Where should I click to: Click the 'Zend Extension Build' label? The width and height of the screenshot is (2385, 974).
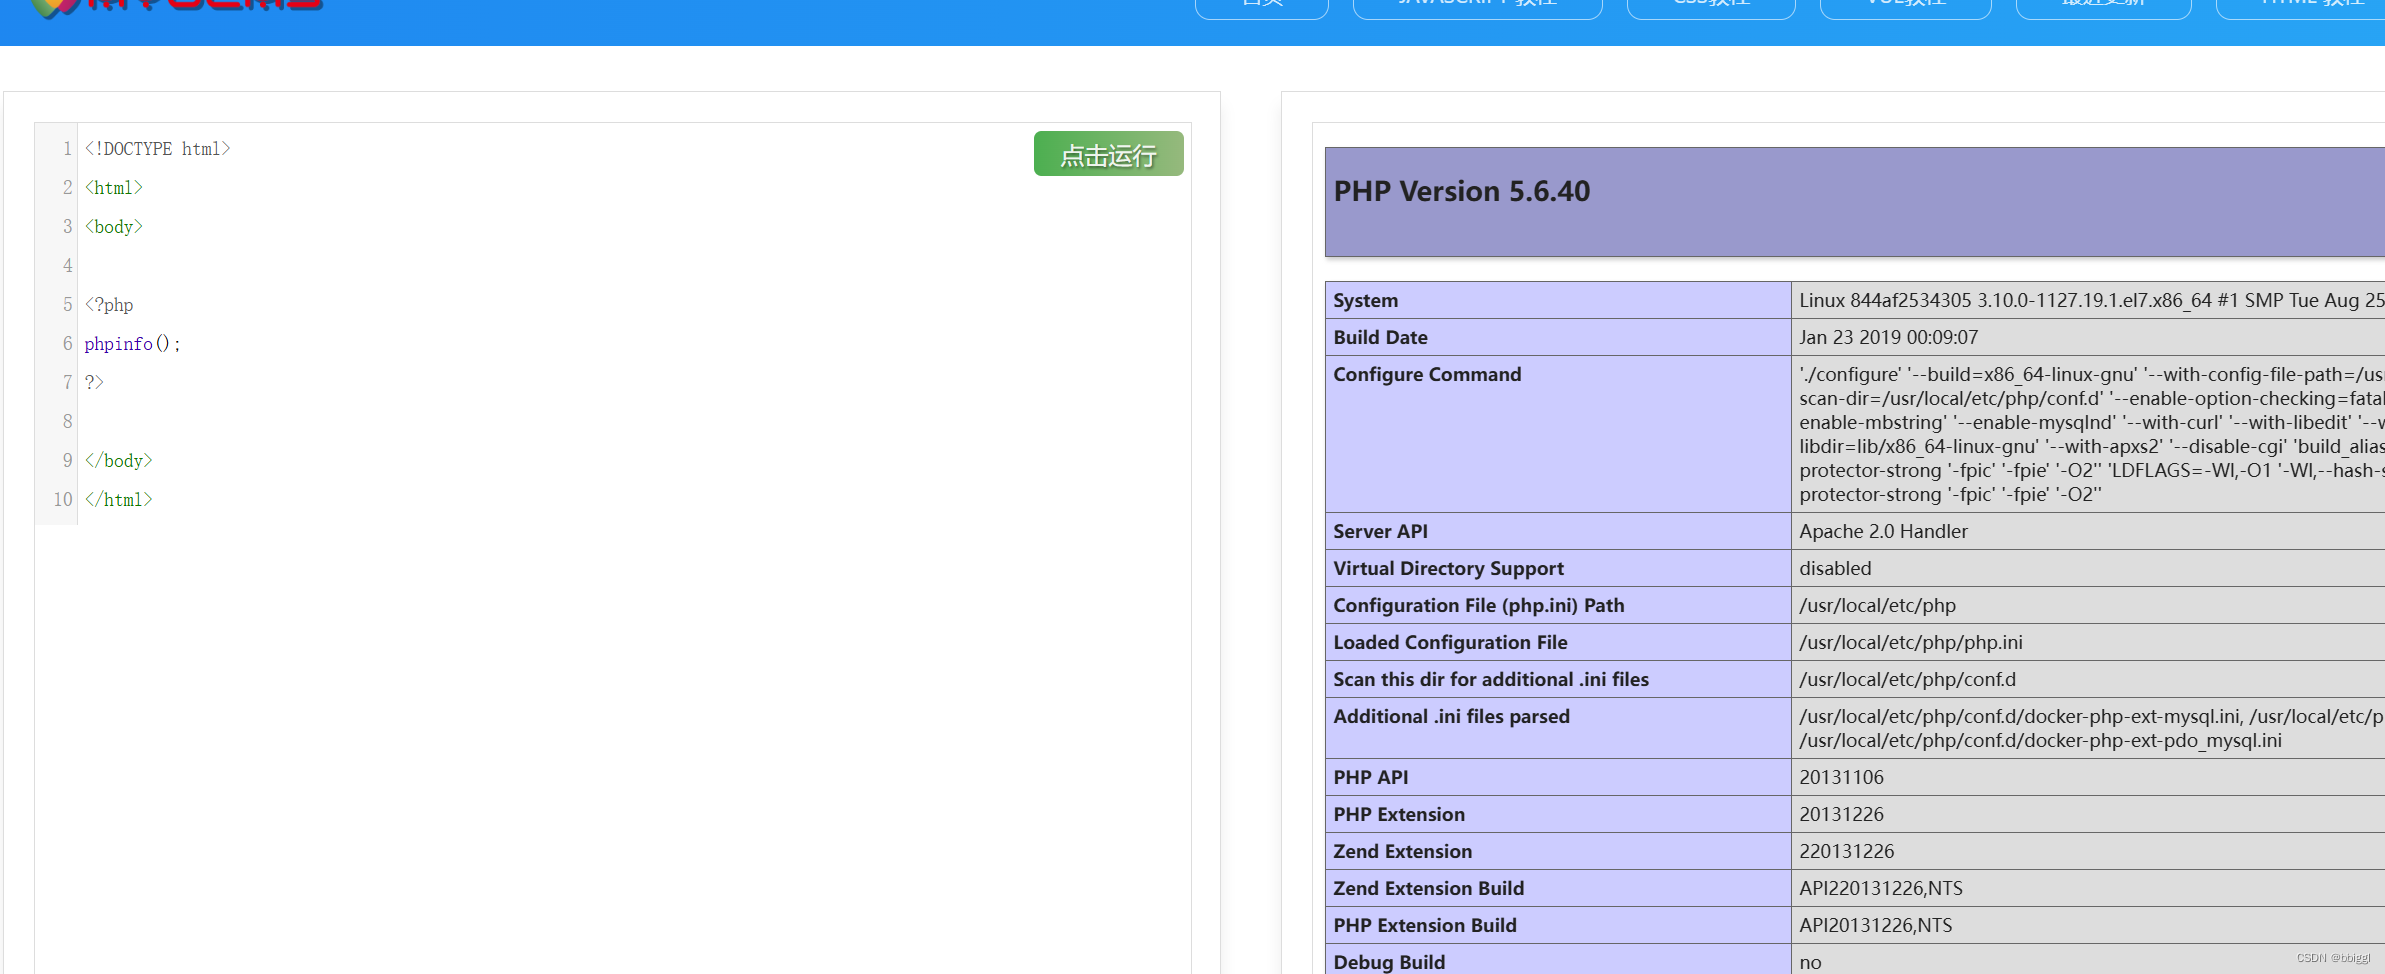coord(1429,888)
